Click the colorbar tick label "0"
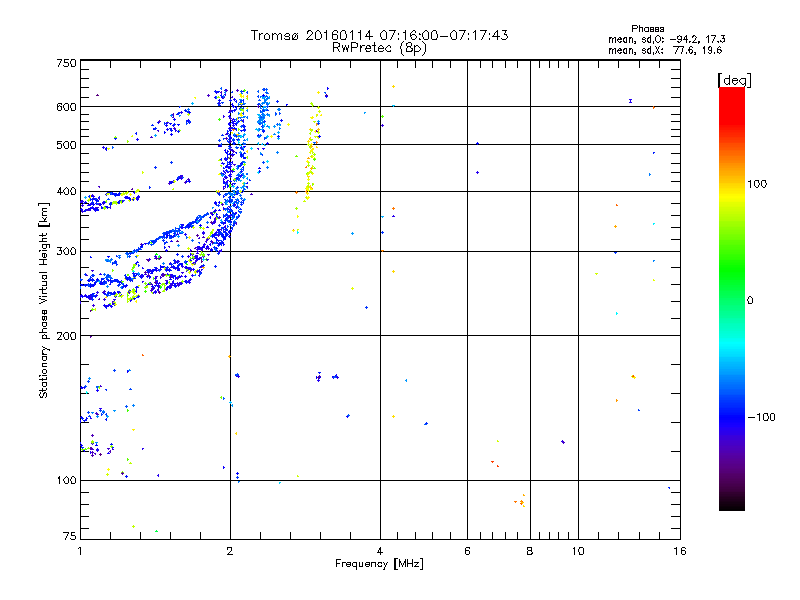The height and width of the screenshot is (600, 800). [x=750, y=301]
